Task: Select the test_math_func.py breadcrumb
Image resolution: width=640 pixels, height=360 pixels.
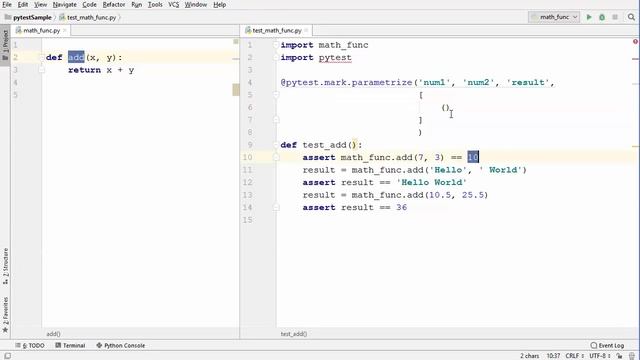Action: click(x=88, y=18)
